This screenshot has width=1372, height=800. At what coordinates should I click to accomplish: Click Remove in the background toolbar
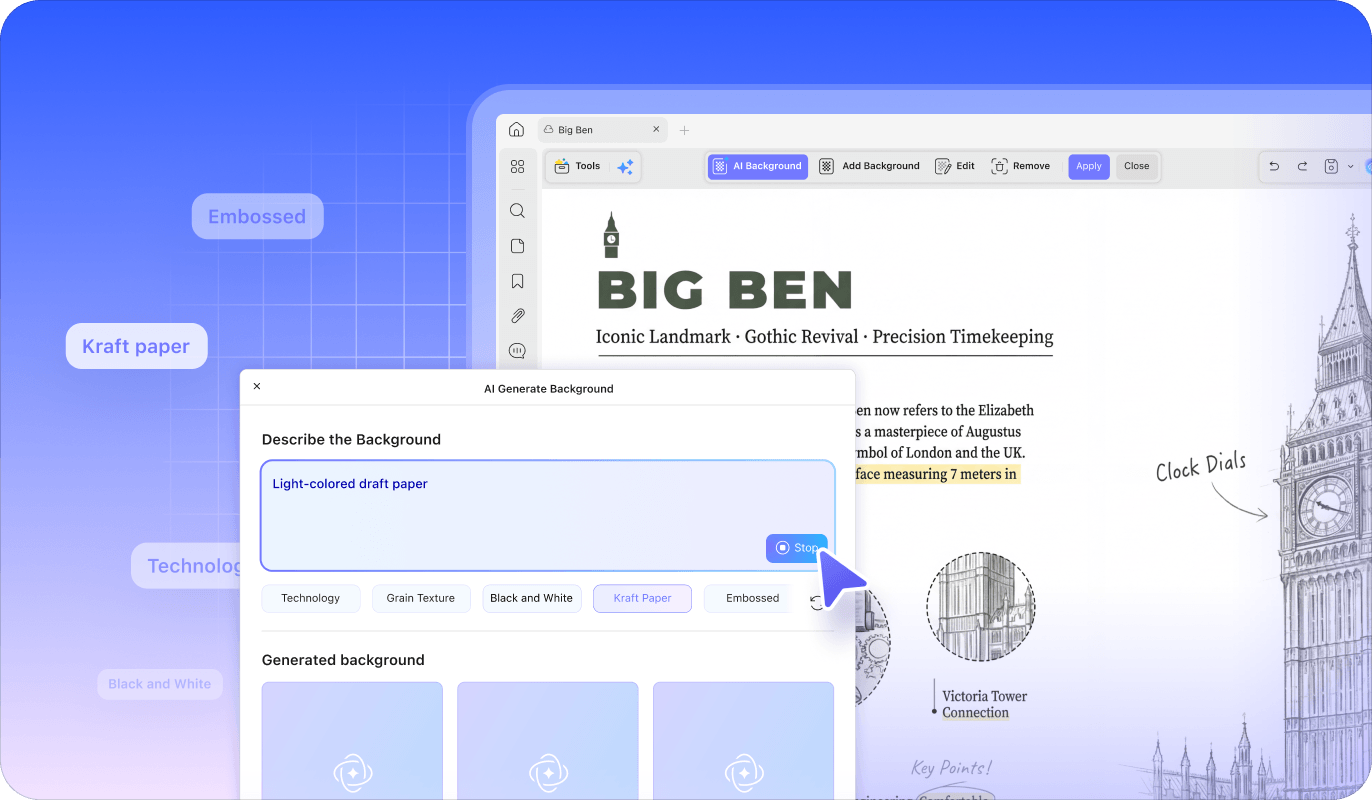1020,167
